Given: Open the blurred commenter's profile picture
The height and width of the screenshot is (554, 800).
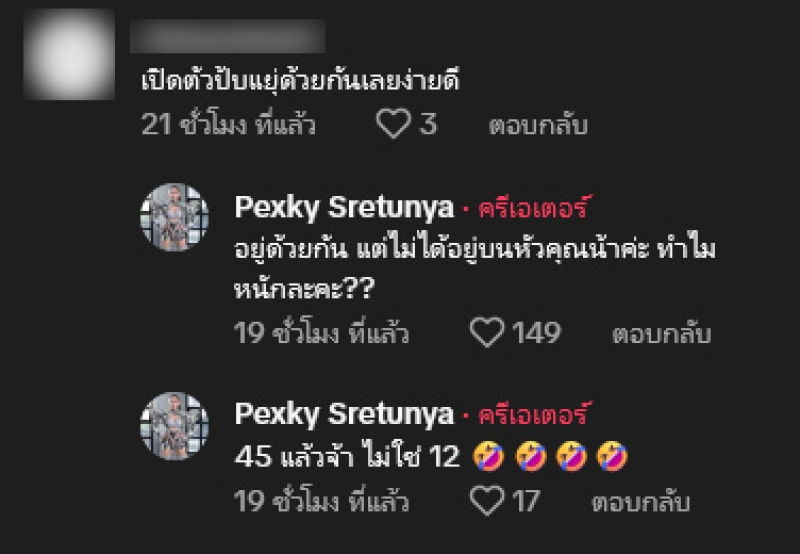Looking at the screenshot, I should (x=68, y=54).
